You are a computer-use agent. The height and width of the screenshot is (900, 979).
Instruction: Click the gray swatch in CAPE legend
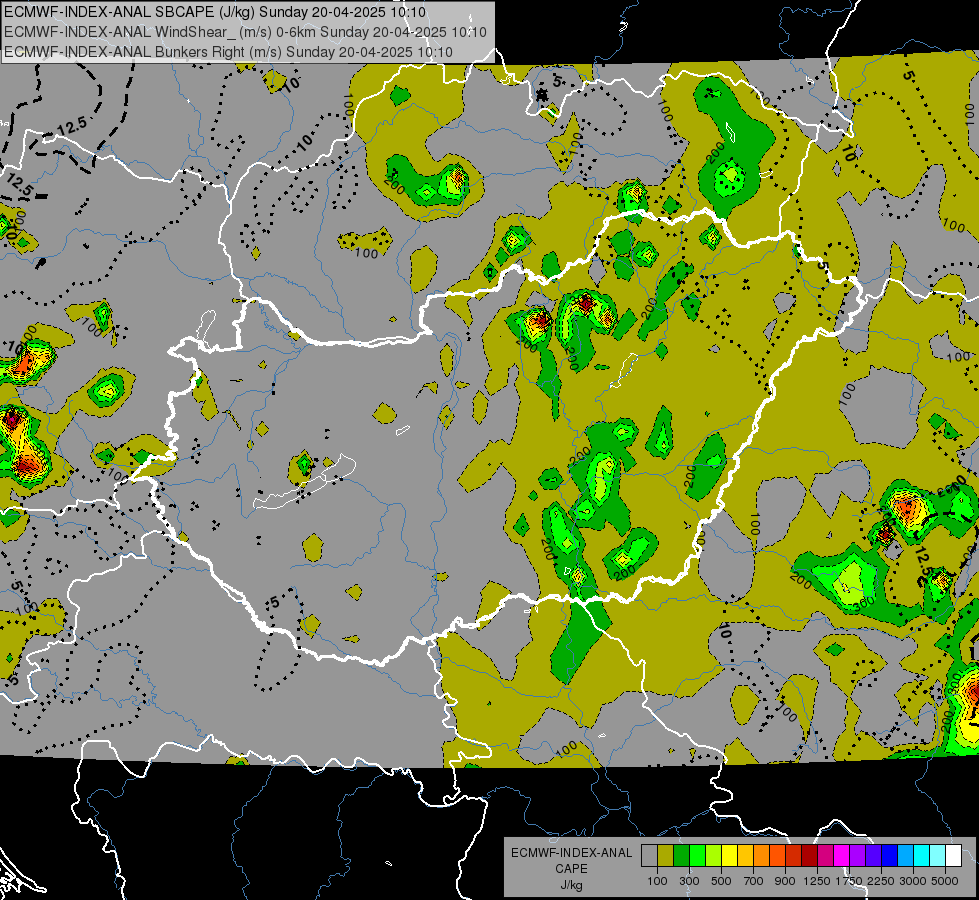[x=649, y=855]
